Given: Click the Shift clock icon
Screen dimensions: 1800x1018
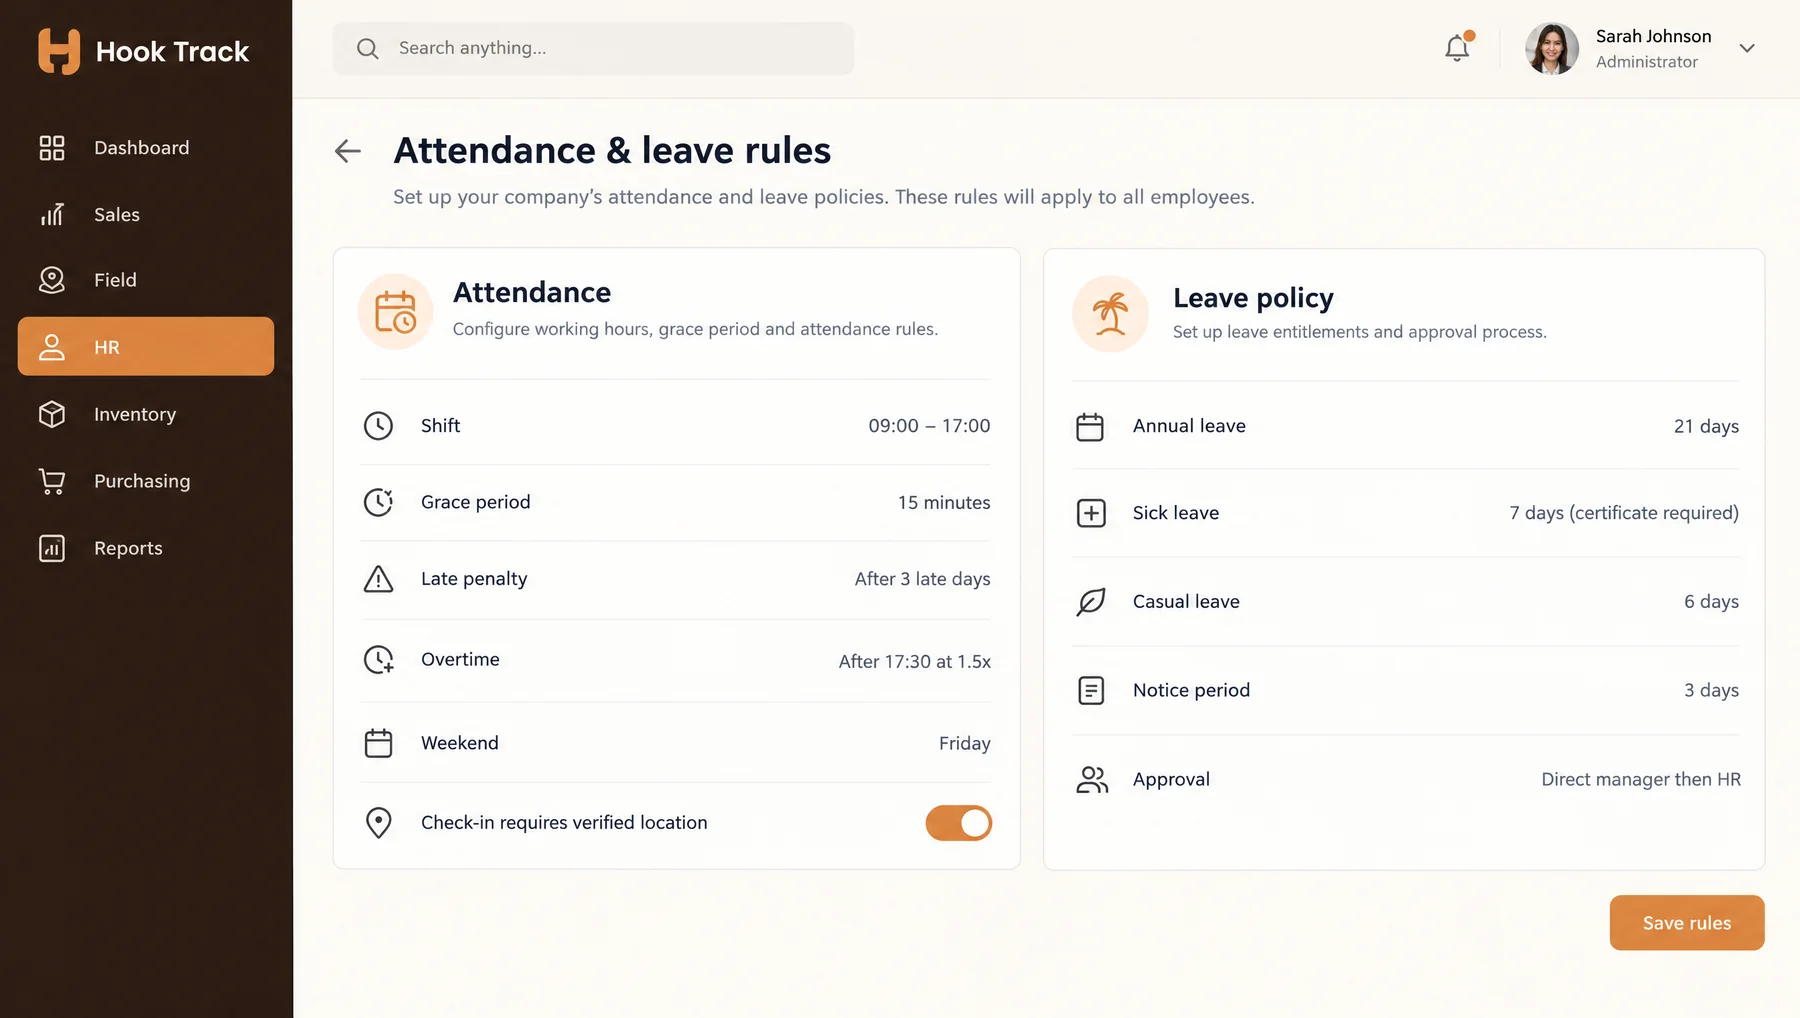Looking at the screenshot, I should (378, 426).
